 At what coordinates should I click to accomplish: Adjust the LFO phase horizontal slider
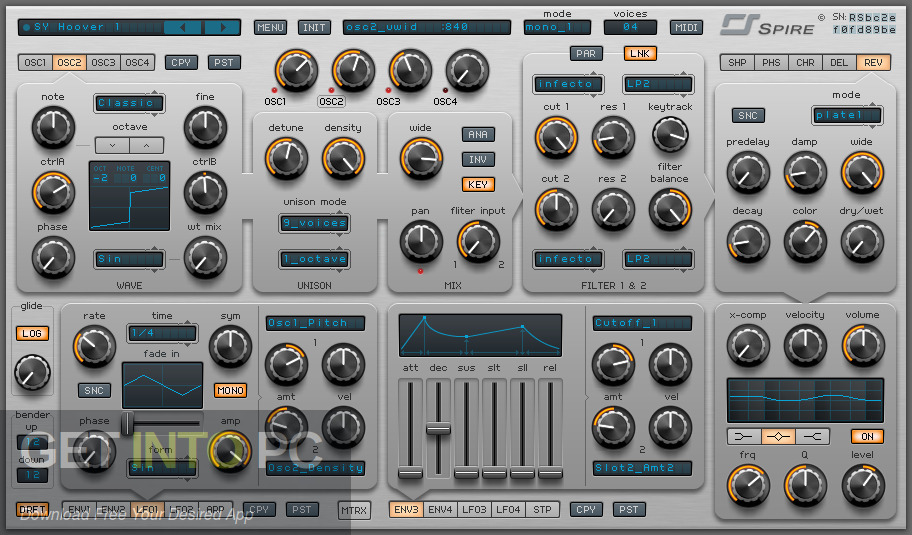[x=127, y=423]
